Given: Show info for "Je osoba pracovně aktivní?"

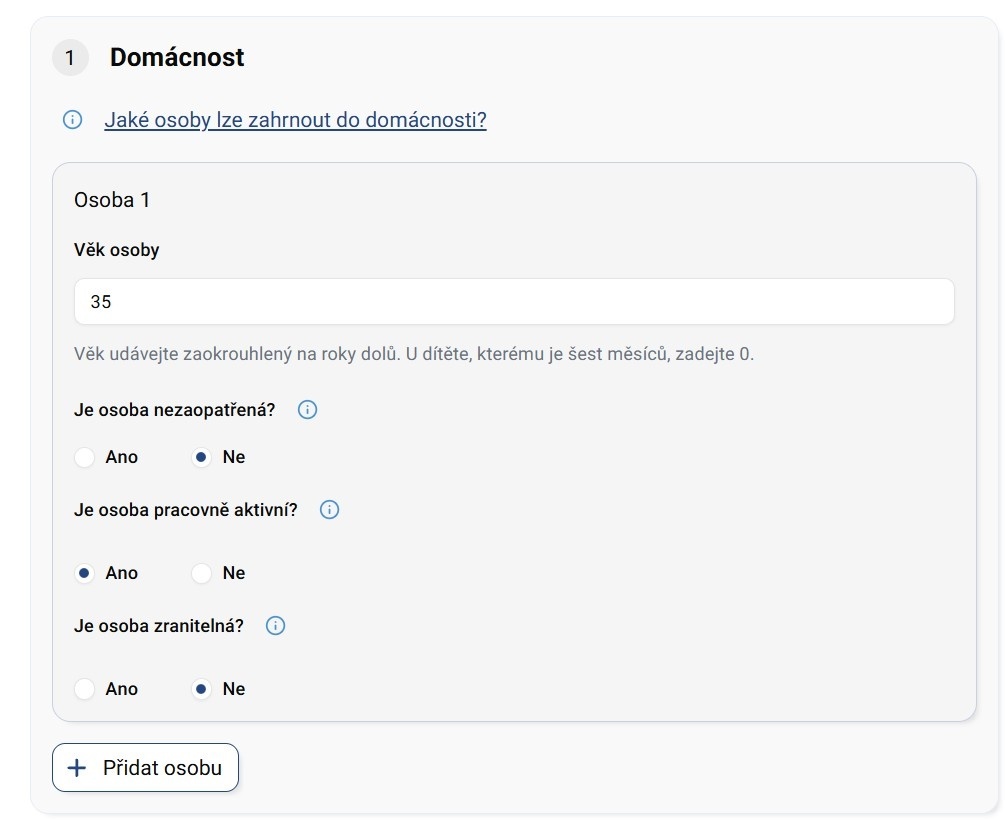Looking at the screenshot, I should tap(329, 510).
